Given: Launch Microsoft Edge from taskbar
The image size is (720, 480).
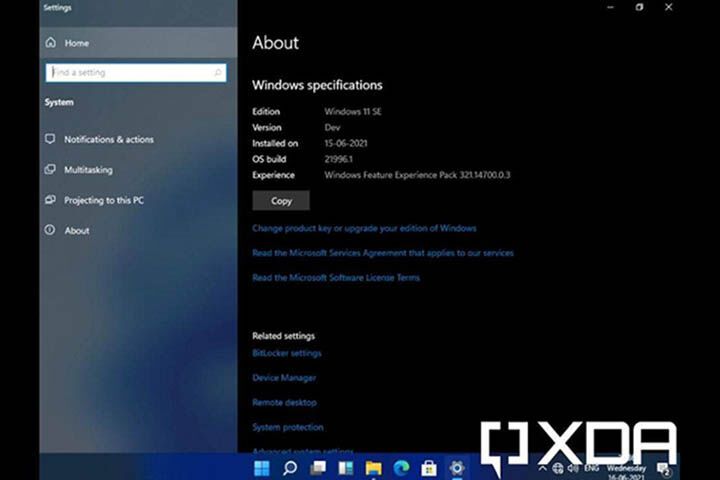Looking at the screenshot, I should [x=401, y=468].
